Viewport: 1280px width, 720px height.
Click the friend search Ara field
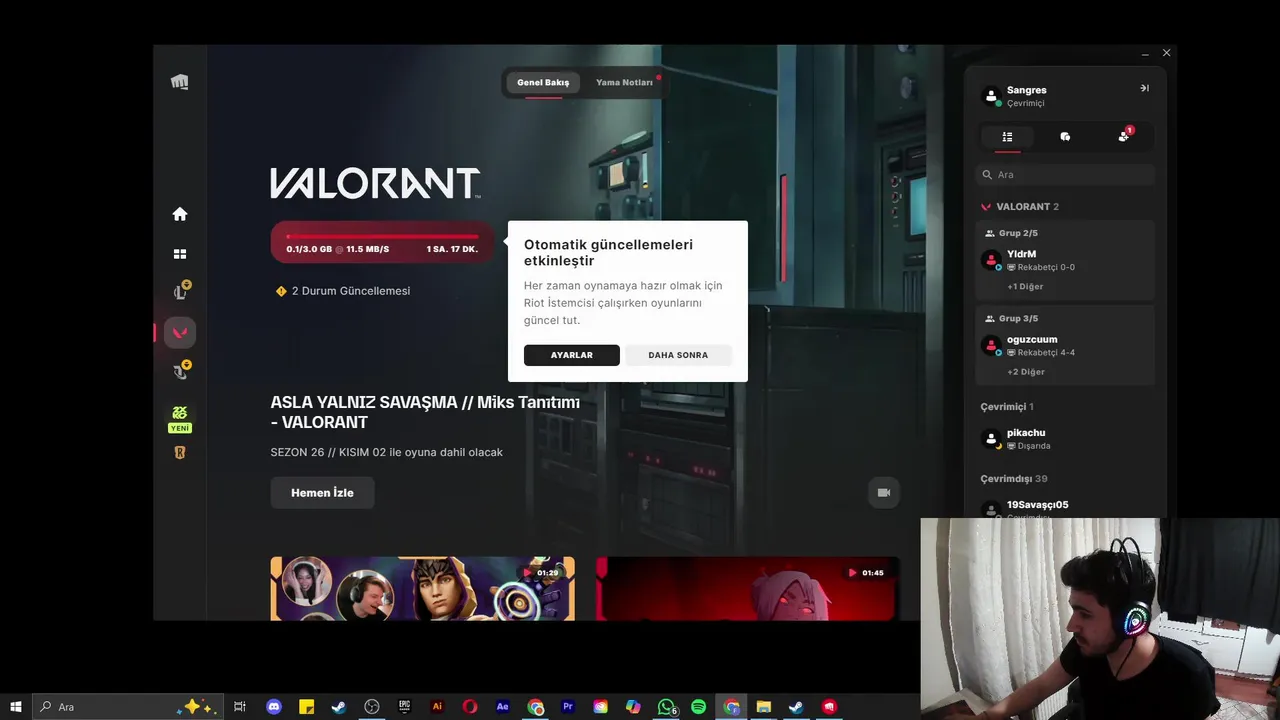(x=1065, y=174)
